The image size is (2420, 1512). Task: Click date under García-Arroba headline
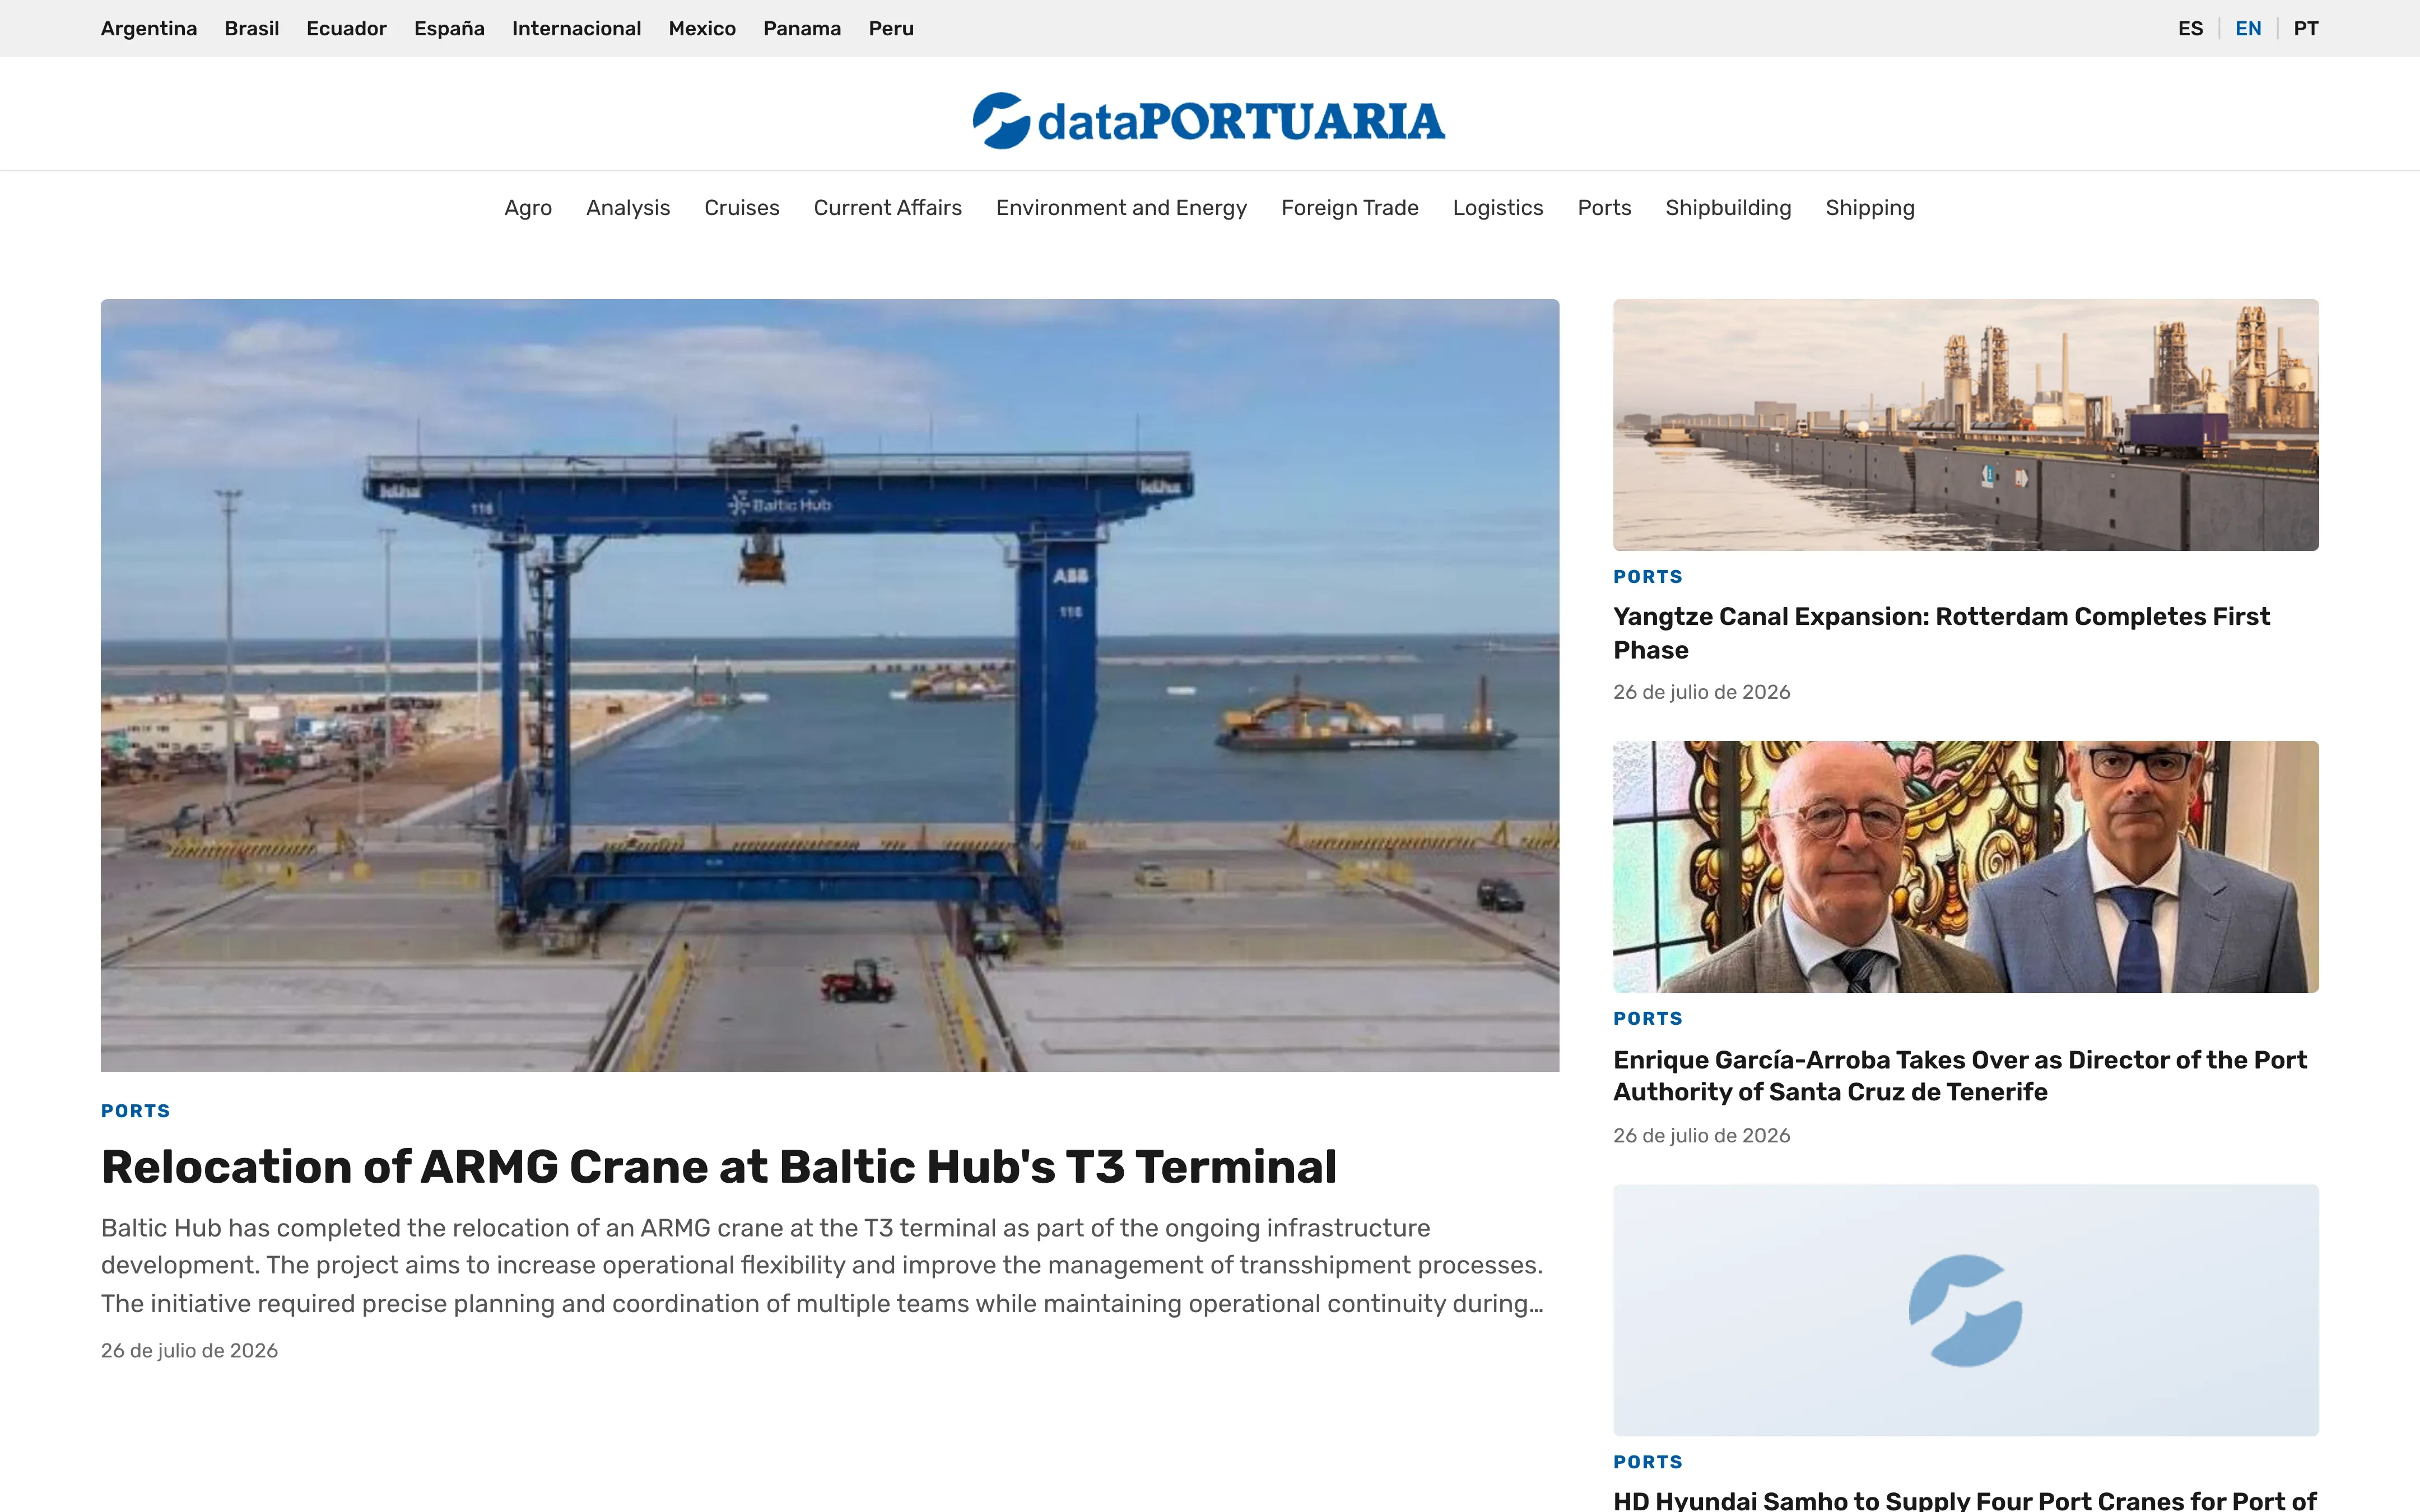point(1701,1136)
